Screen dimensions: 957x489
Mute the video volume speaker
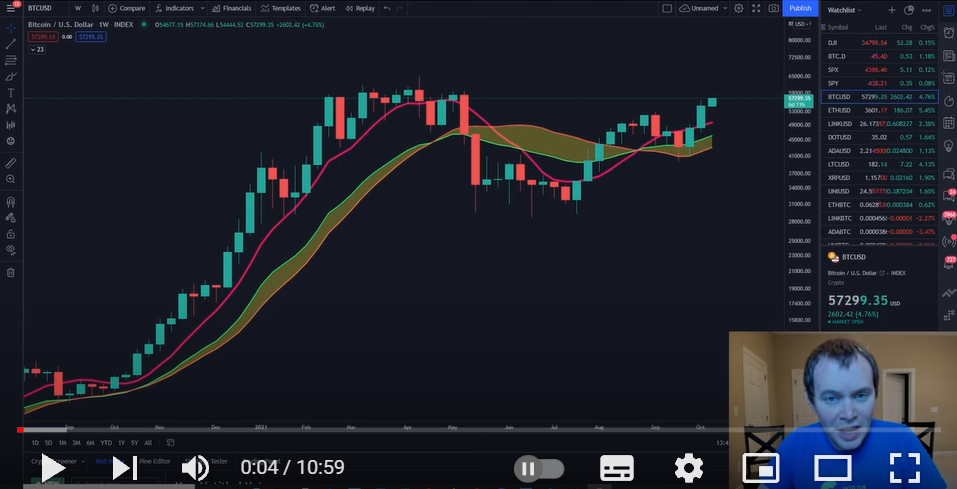195,468
